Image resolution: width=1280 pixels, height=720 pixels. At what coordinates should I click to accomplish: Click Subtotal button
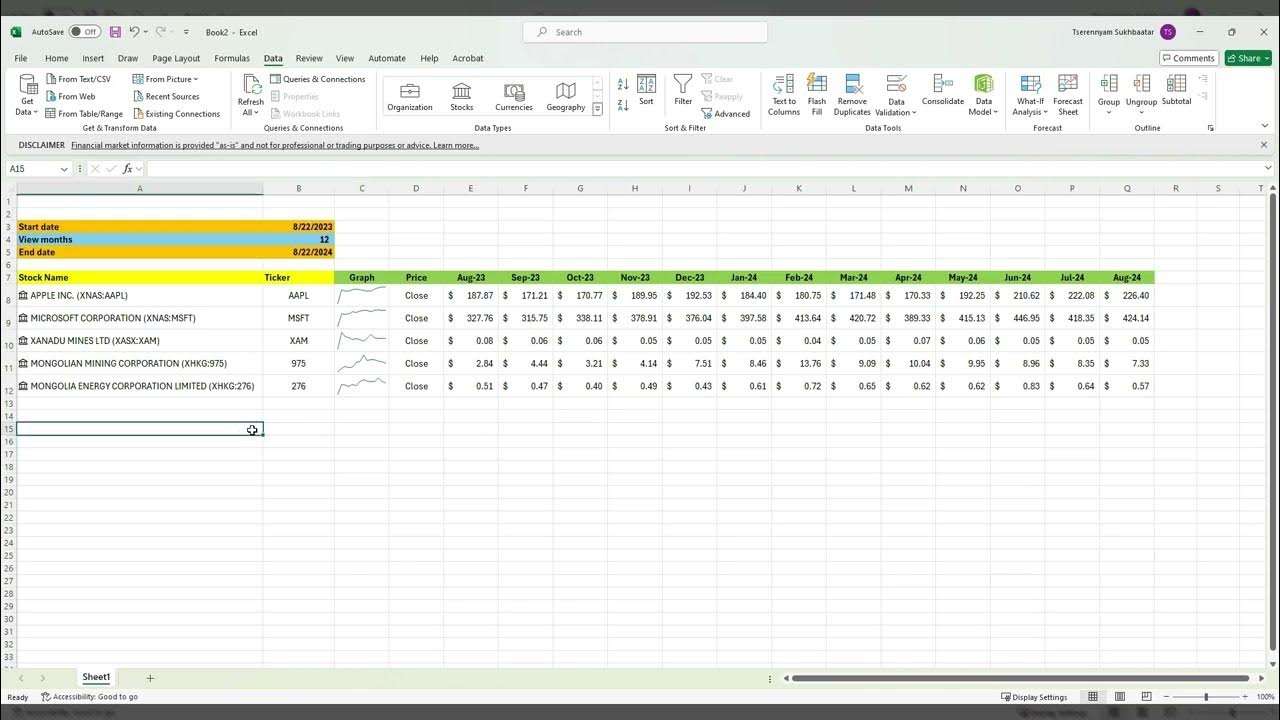(1176, 90)
